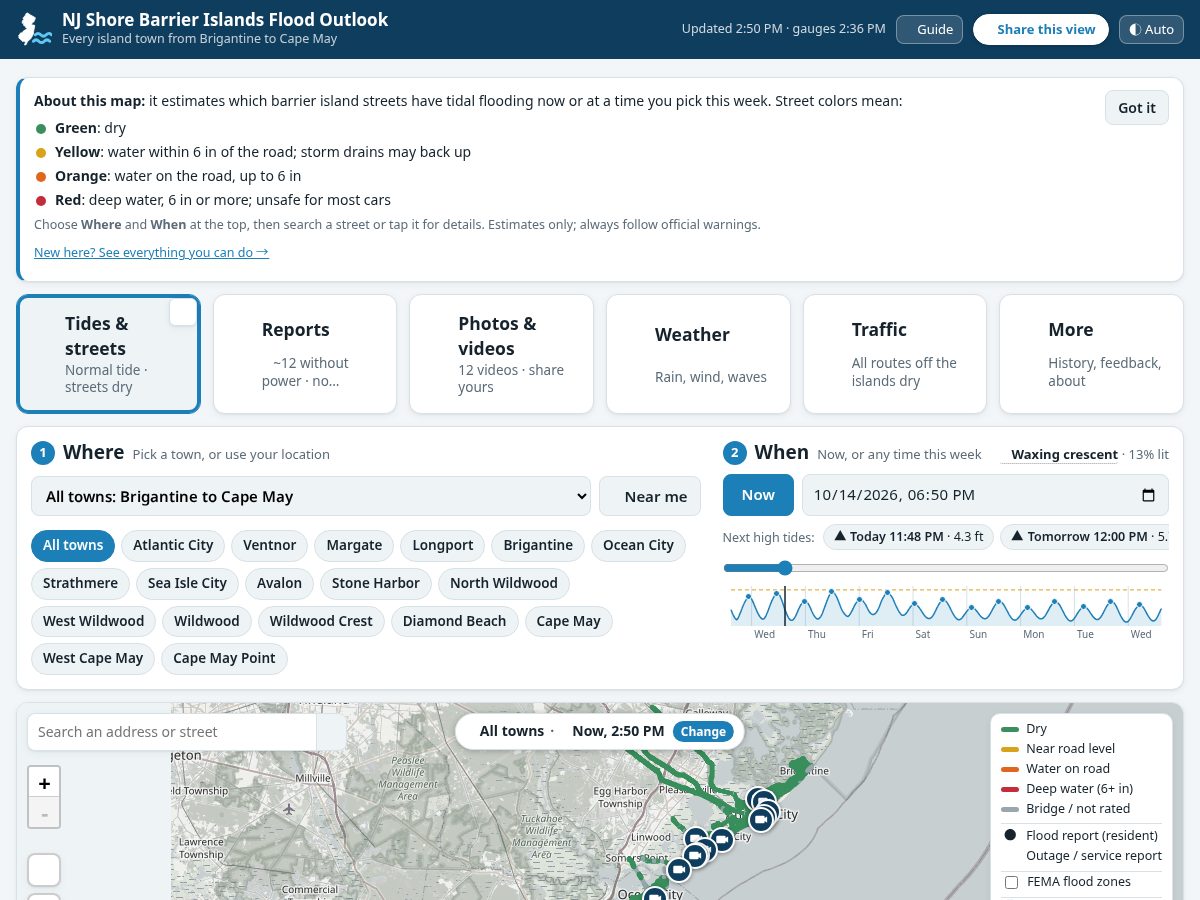Dismiss the info box with Got it

[1137, 108]
